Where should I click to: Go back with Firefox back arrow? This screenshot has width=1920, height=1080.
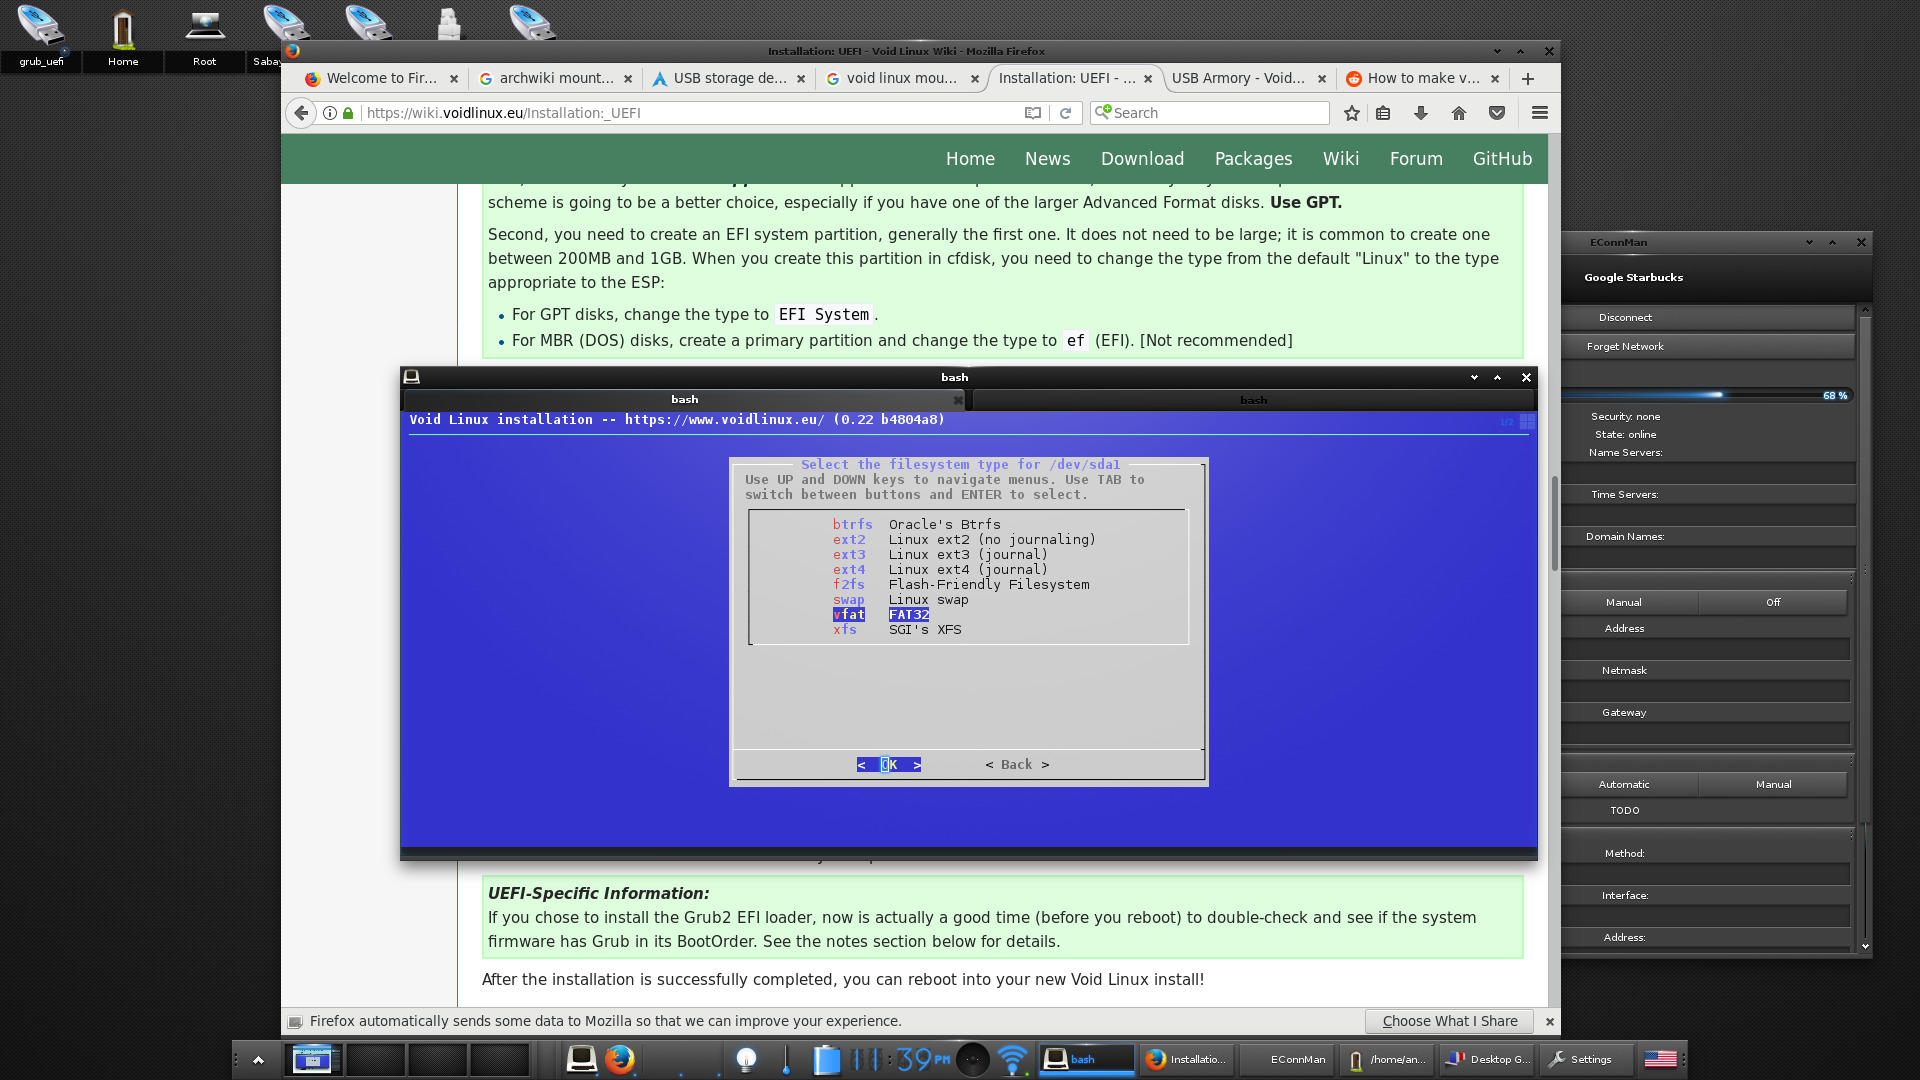(301, 113)
